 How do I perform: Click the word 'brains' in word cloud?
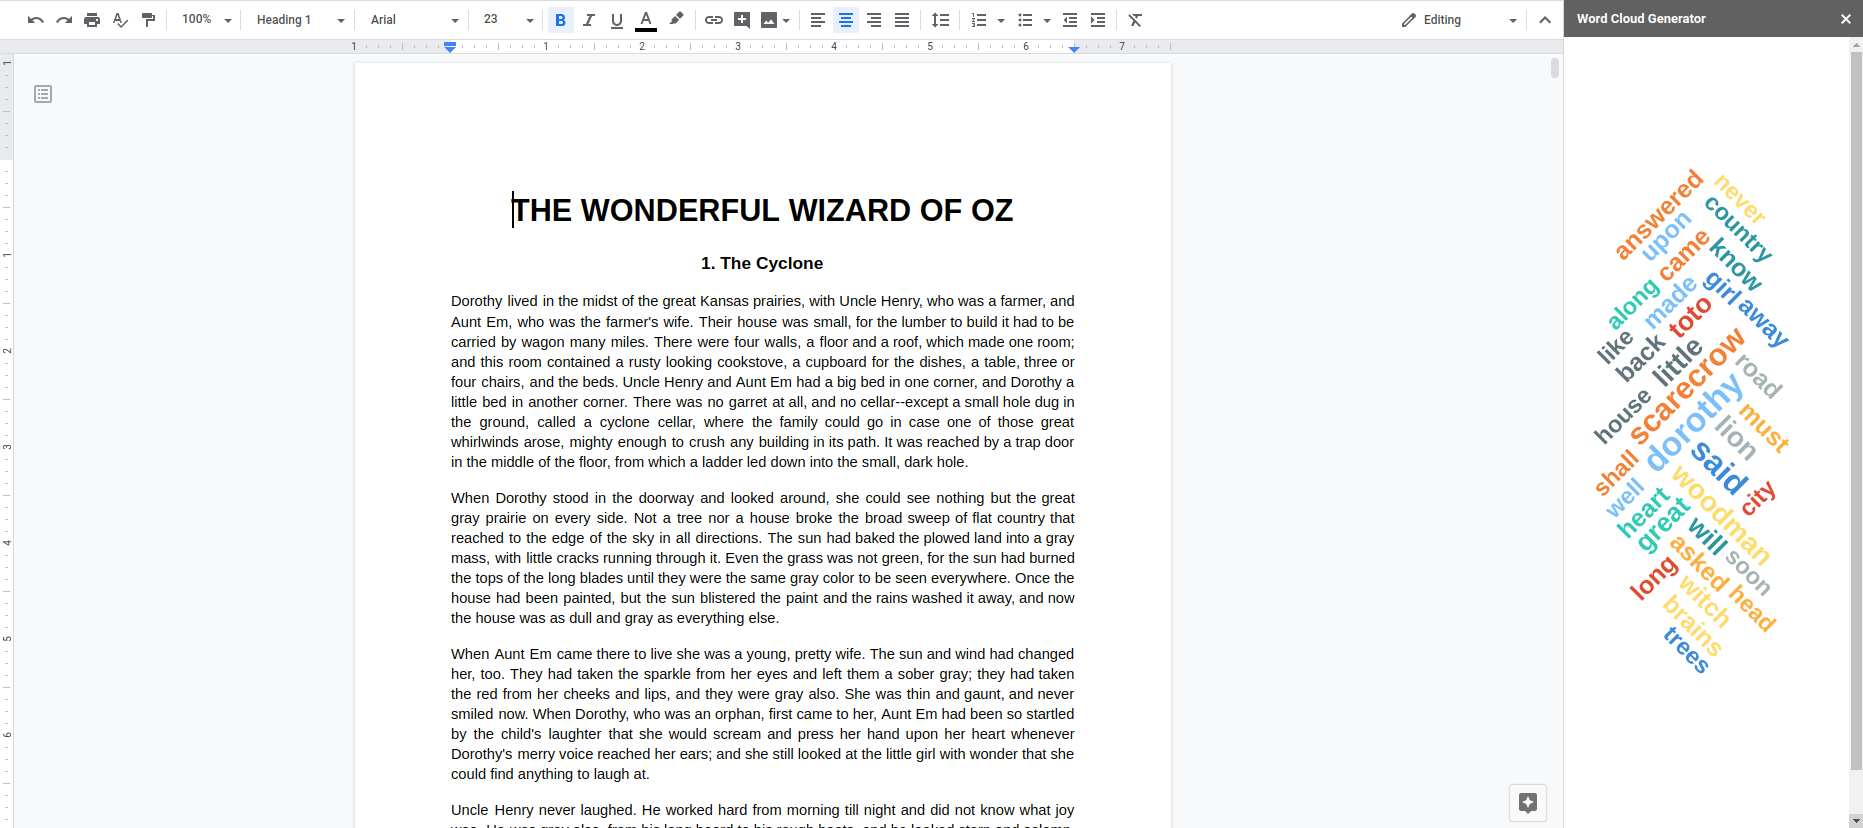1693,626
